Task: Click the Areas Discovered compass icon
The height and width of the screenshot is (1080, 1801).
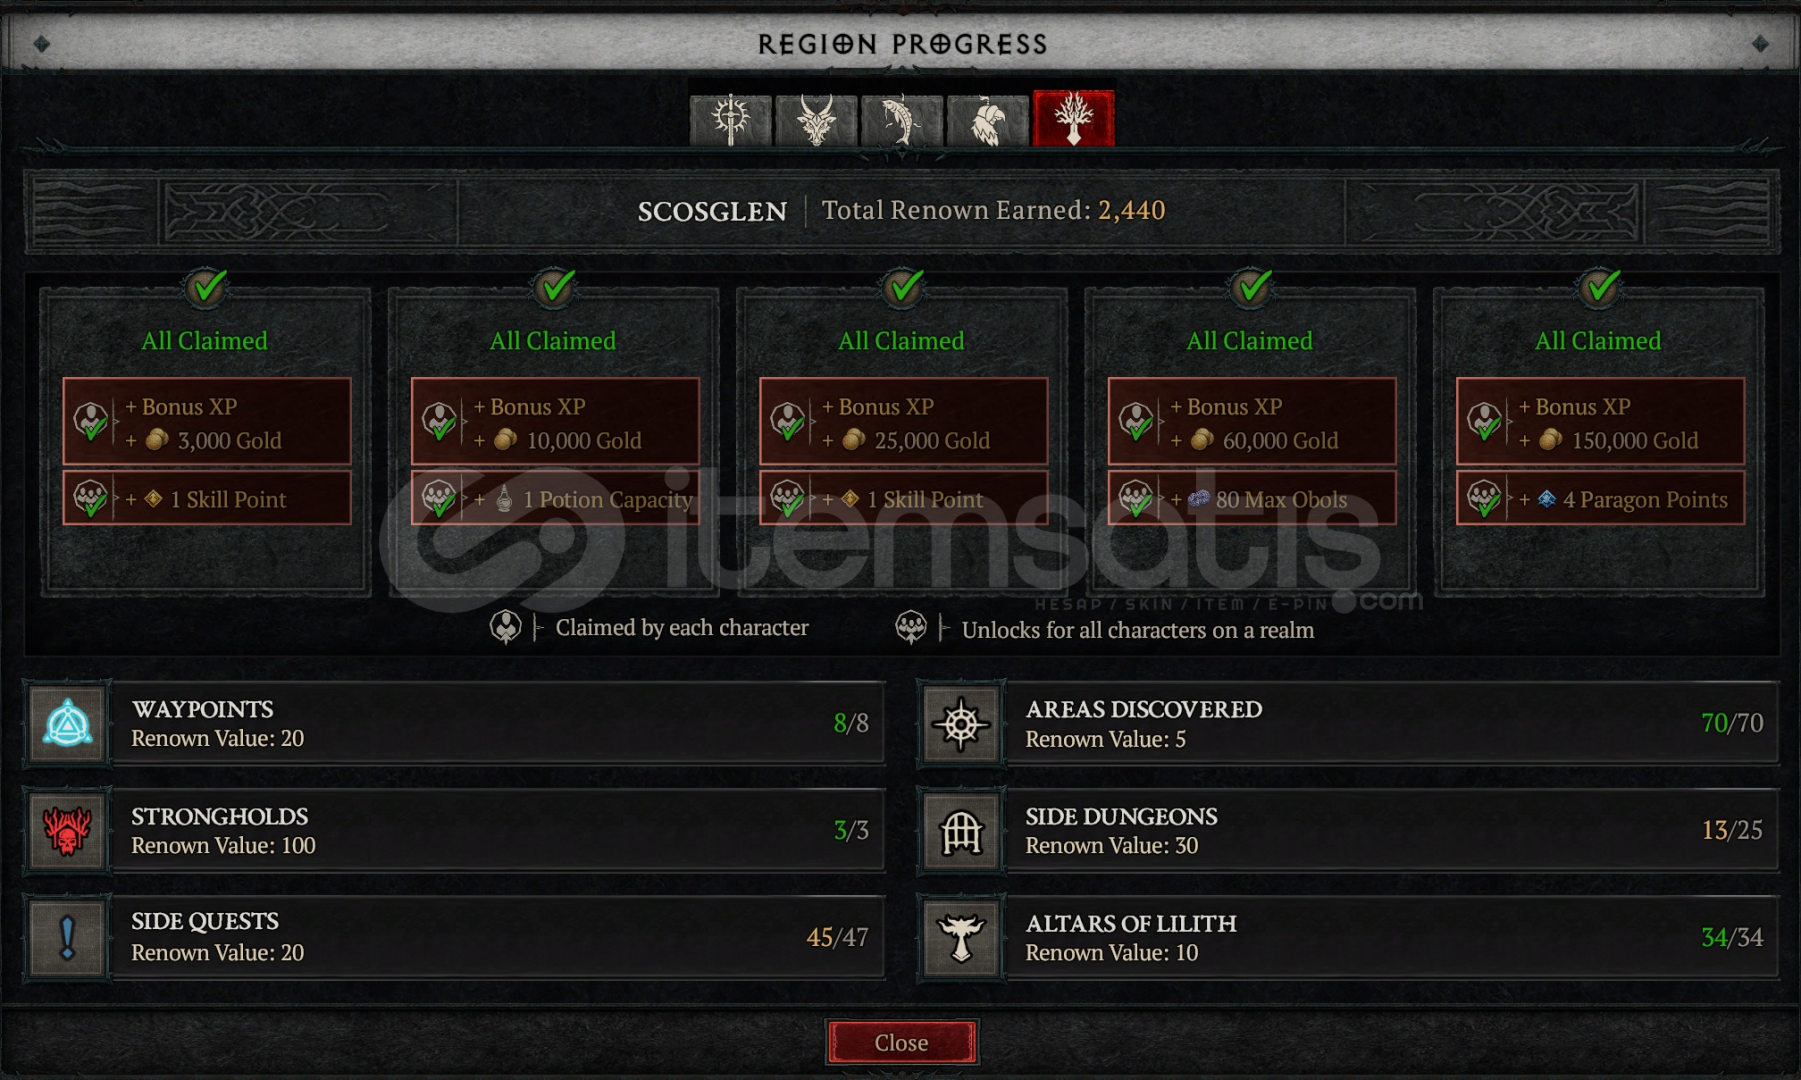Action: pyautogui.click(x=961, y=723)
